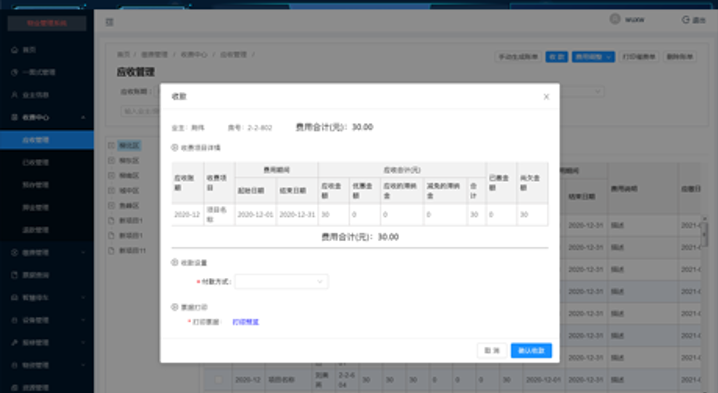The height and width of the screenshot is (393, 718).
Task: Click the blue 打印预览 print preview link
Action: pyautogui.click(x=245, y=322)
